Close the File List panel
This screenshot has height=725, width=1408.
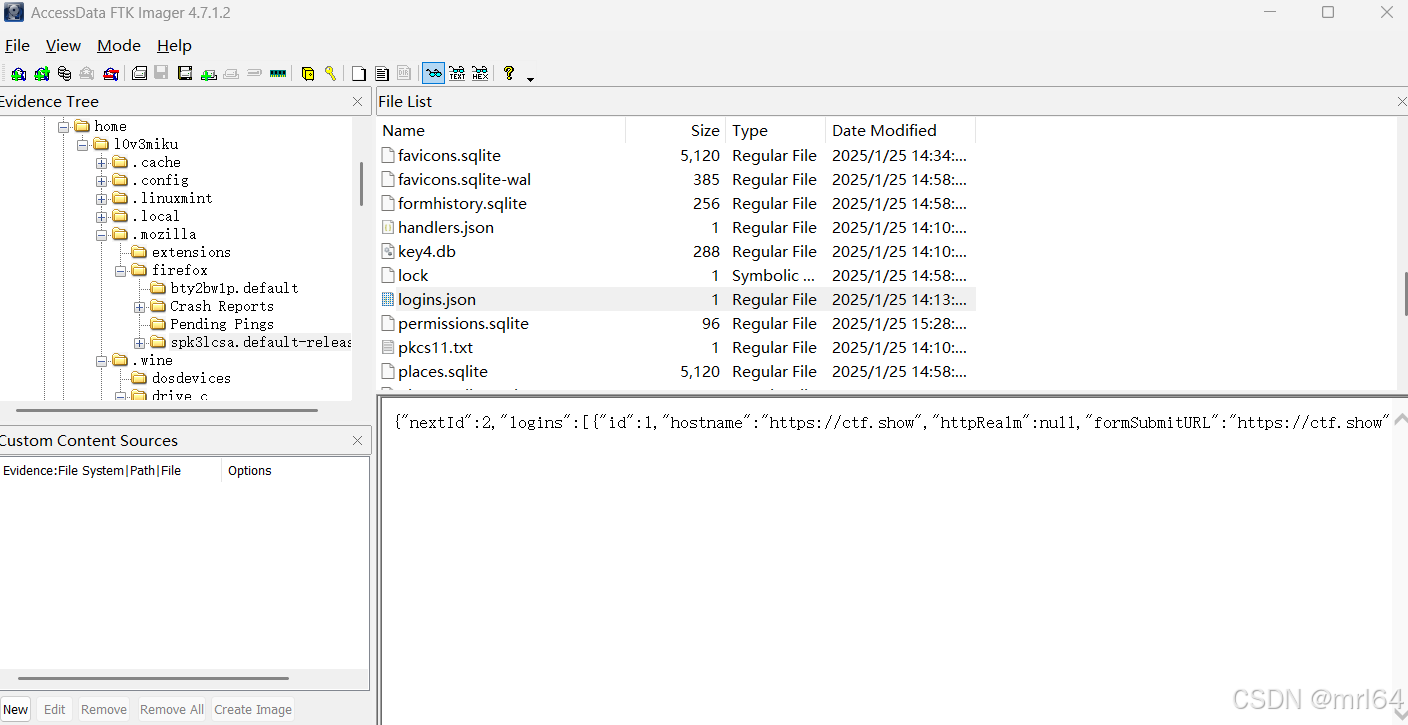point(1401,101)
